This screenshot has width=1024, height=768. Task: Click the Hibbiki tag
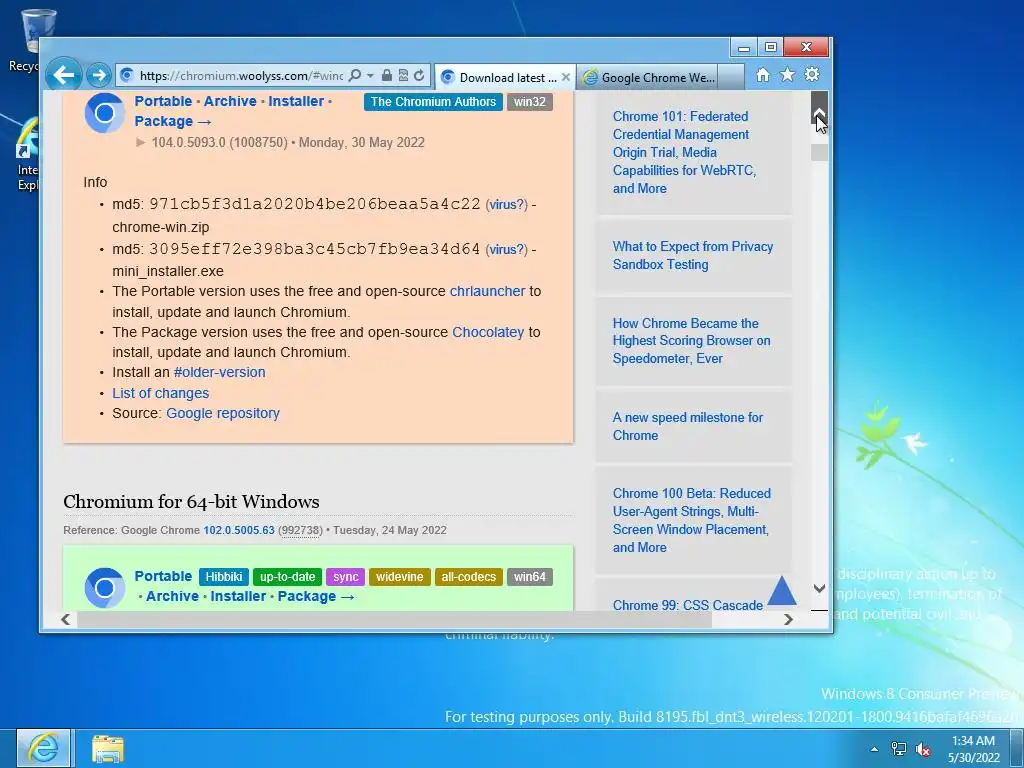click(x=224, y=577)
